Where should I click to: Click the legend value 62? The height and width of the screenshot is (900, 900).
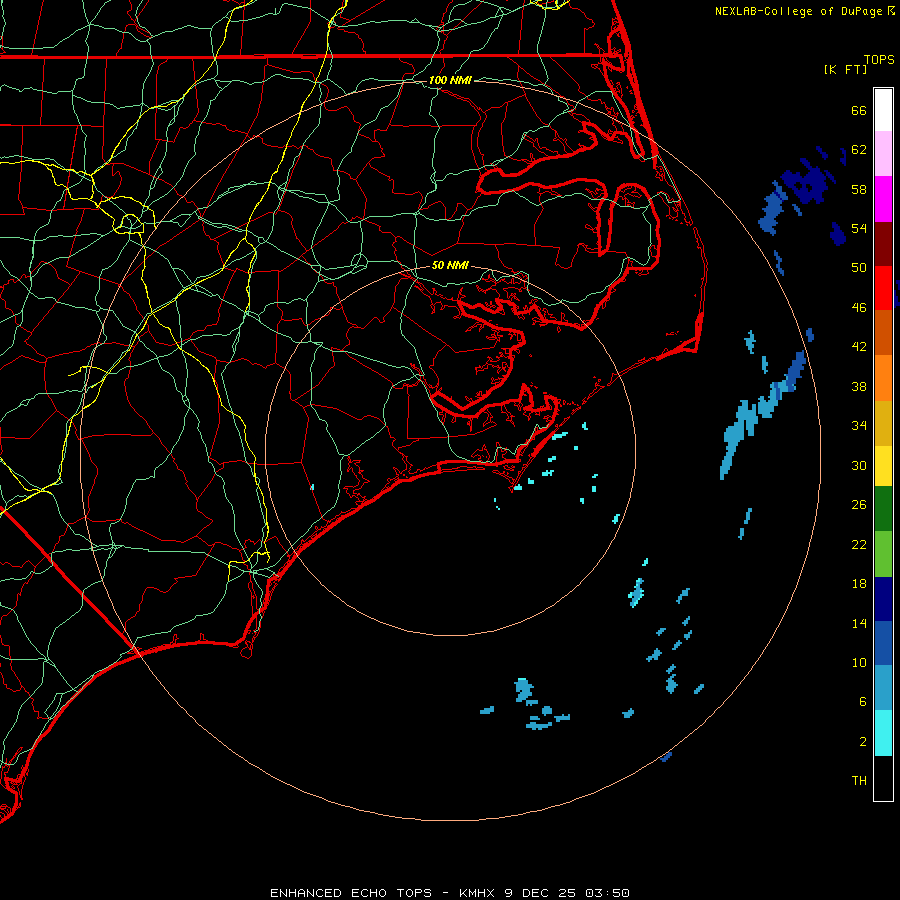[x=859, y=150]
